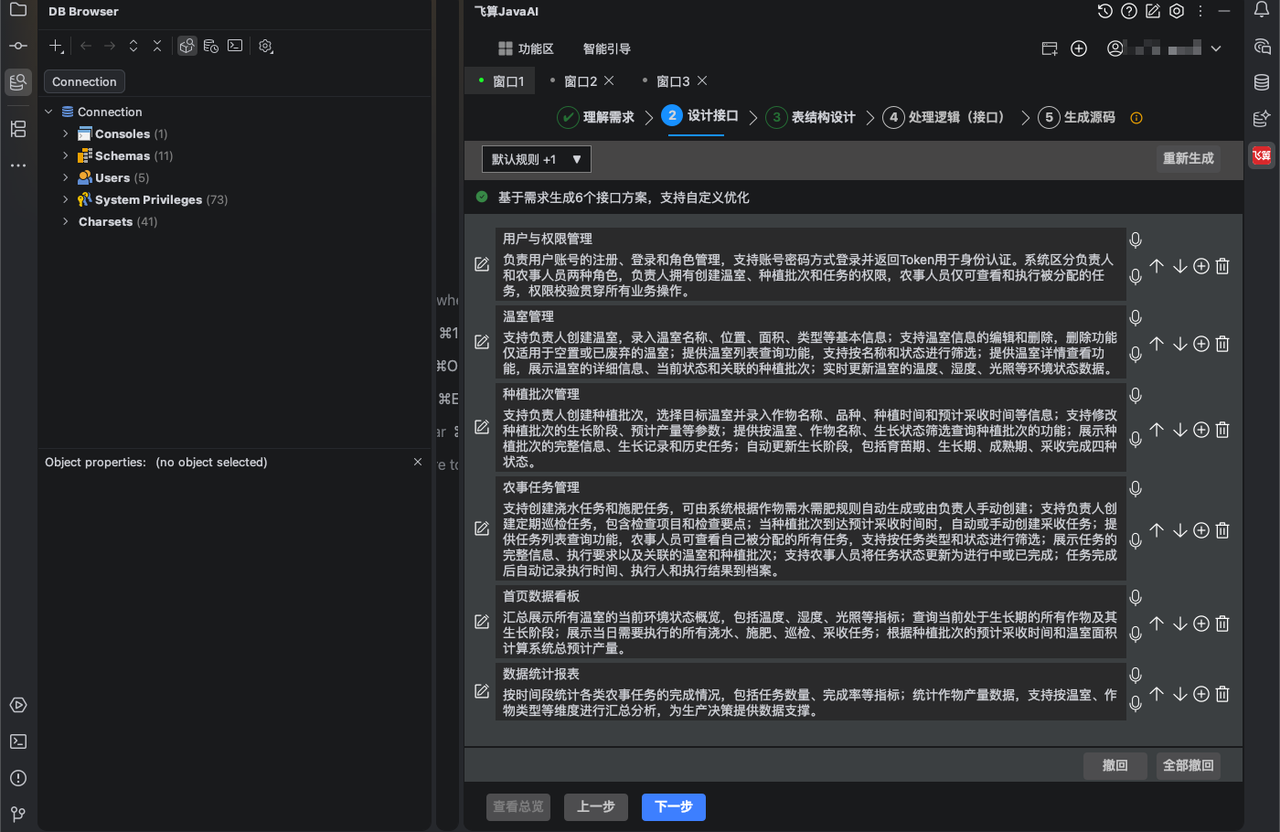1280x832 pixels.
Task: Open the AI database sparkle sidebar icon
Action: (x=1262, y=118)
